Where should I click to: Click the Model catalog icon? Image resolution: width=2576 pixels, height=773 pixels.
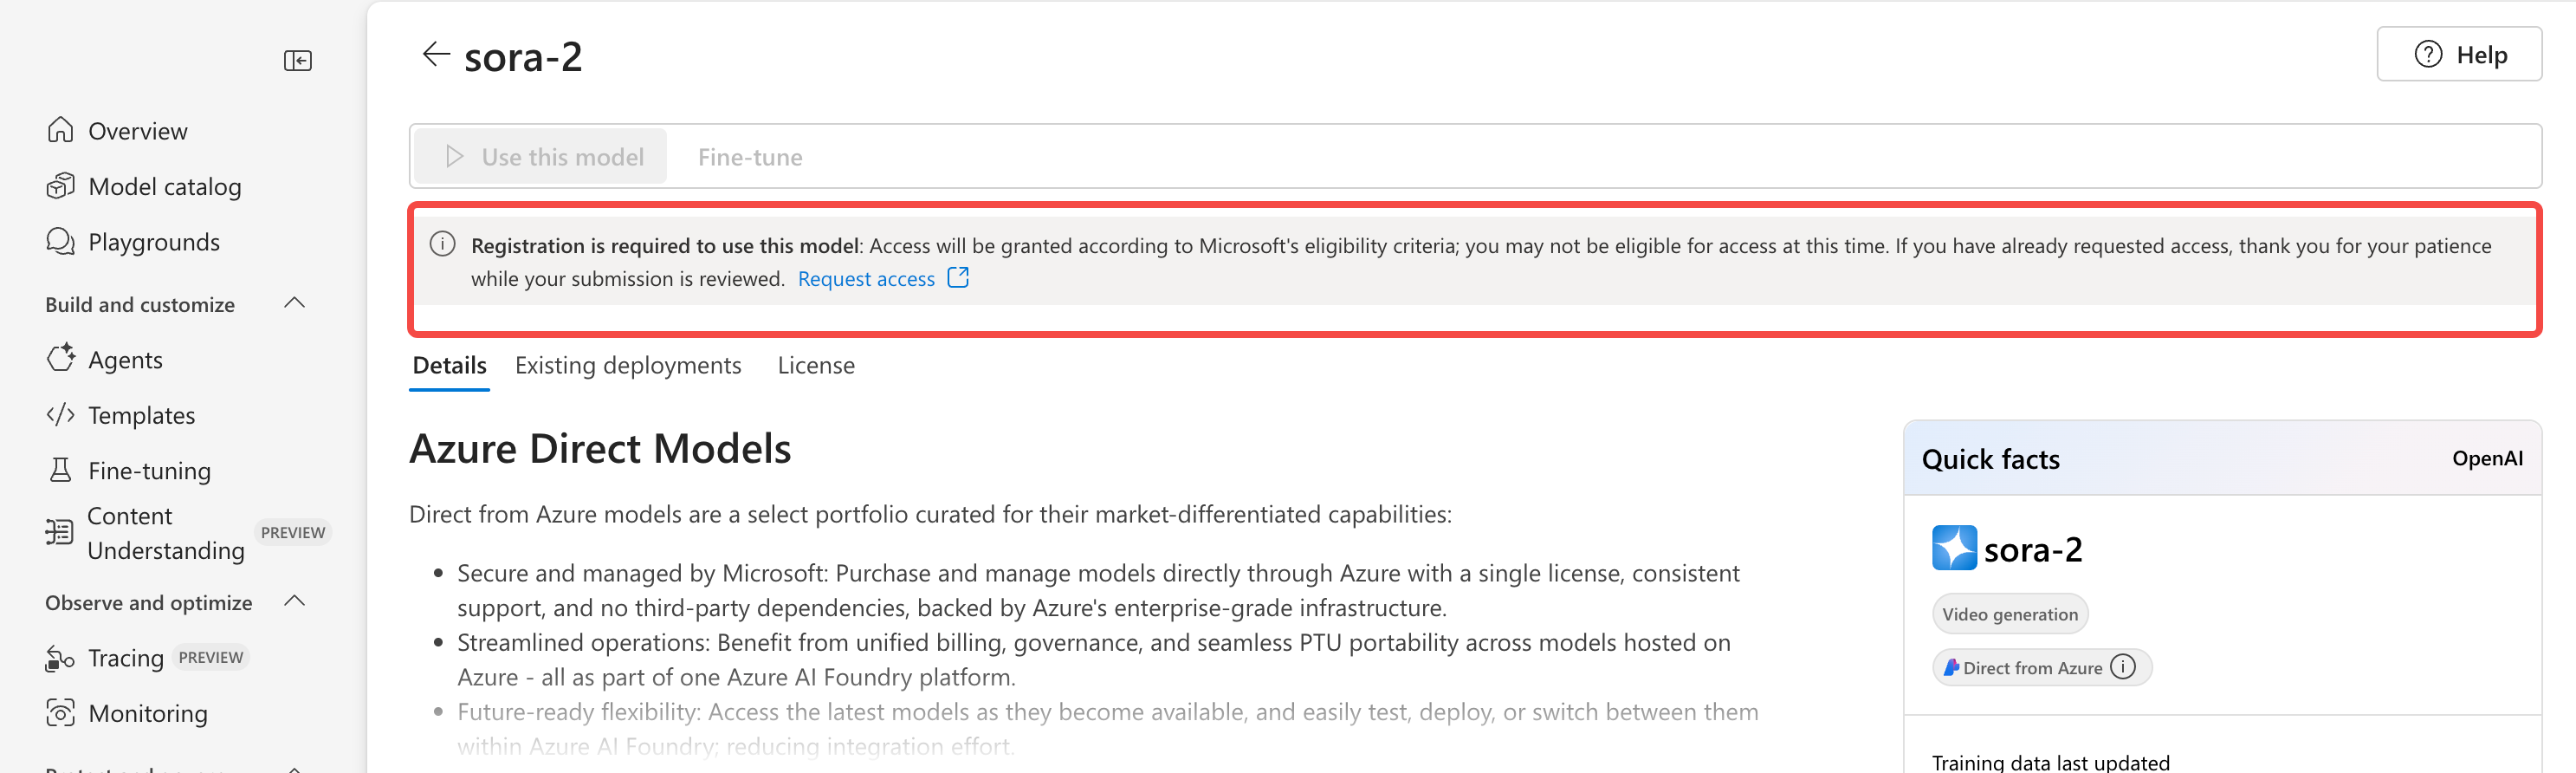(x=61, y=186)
